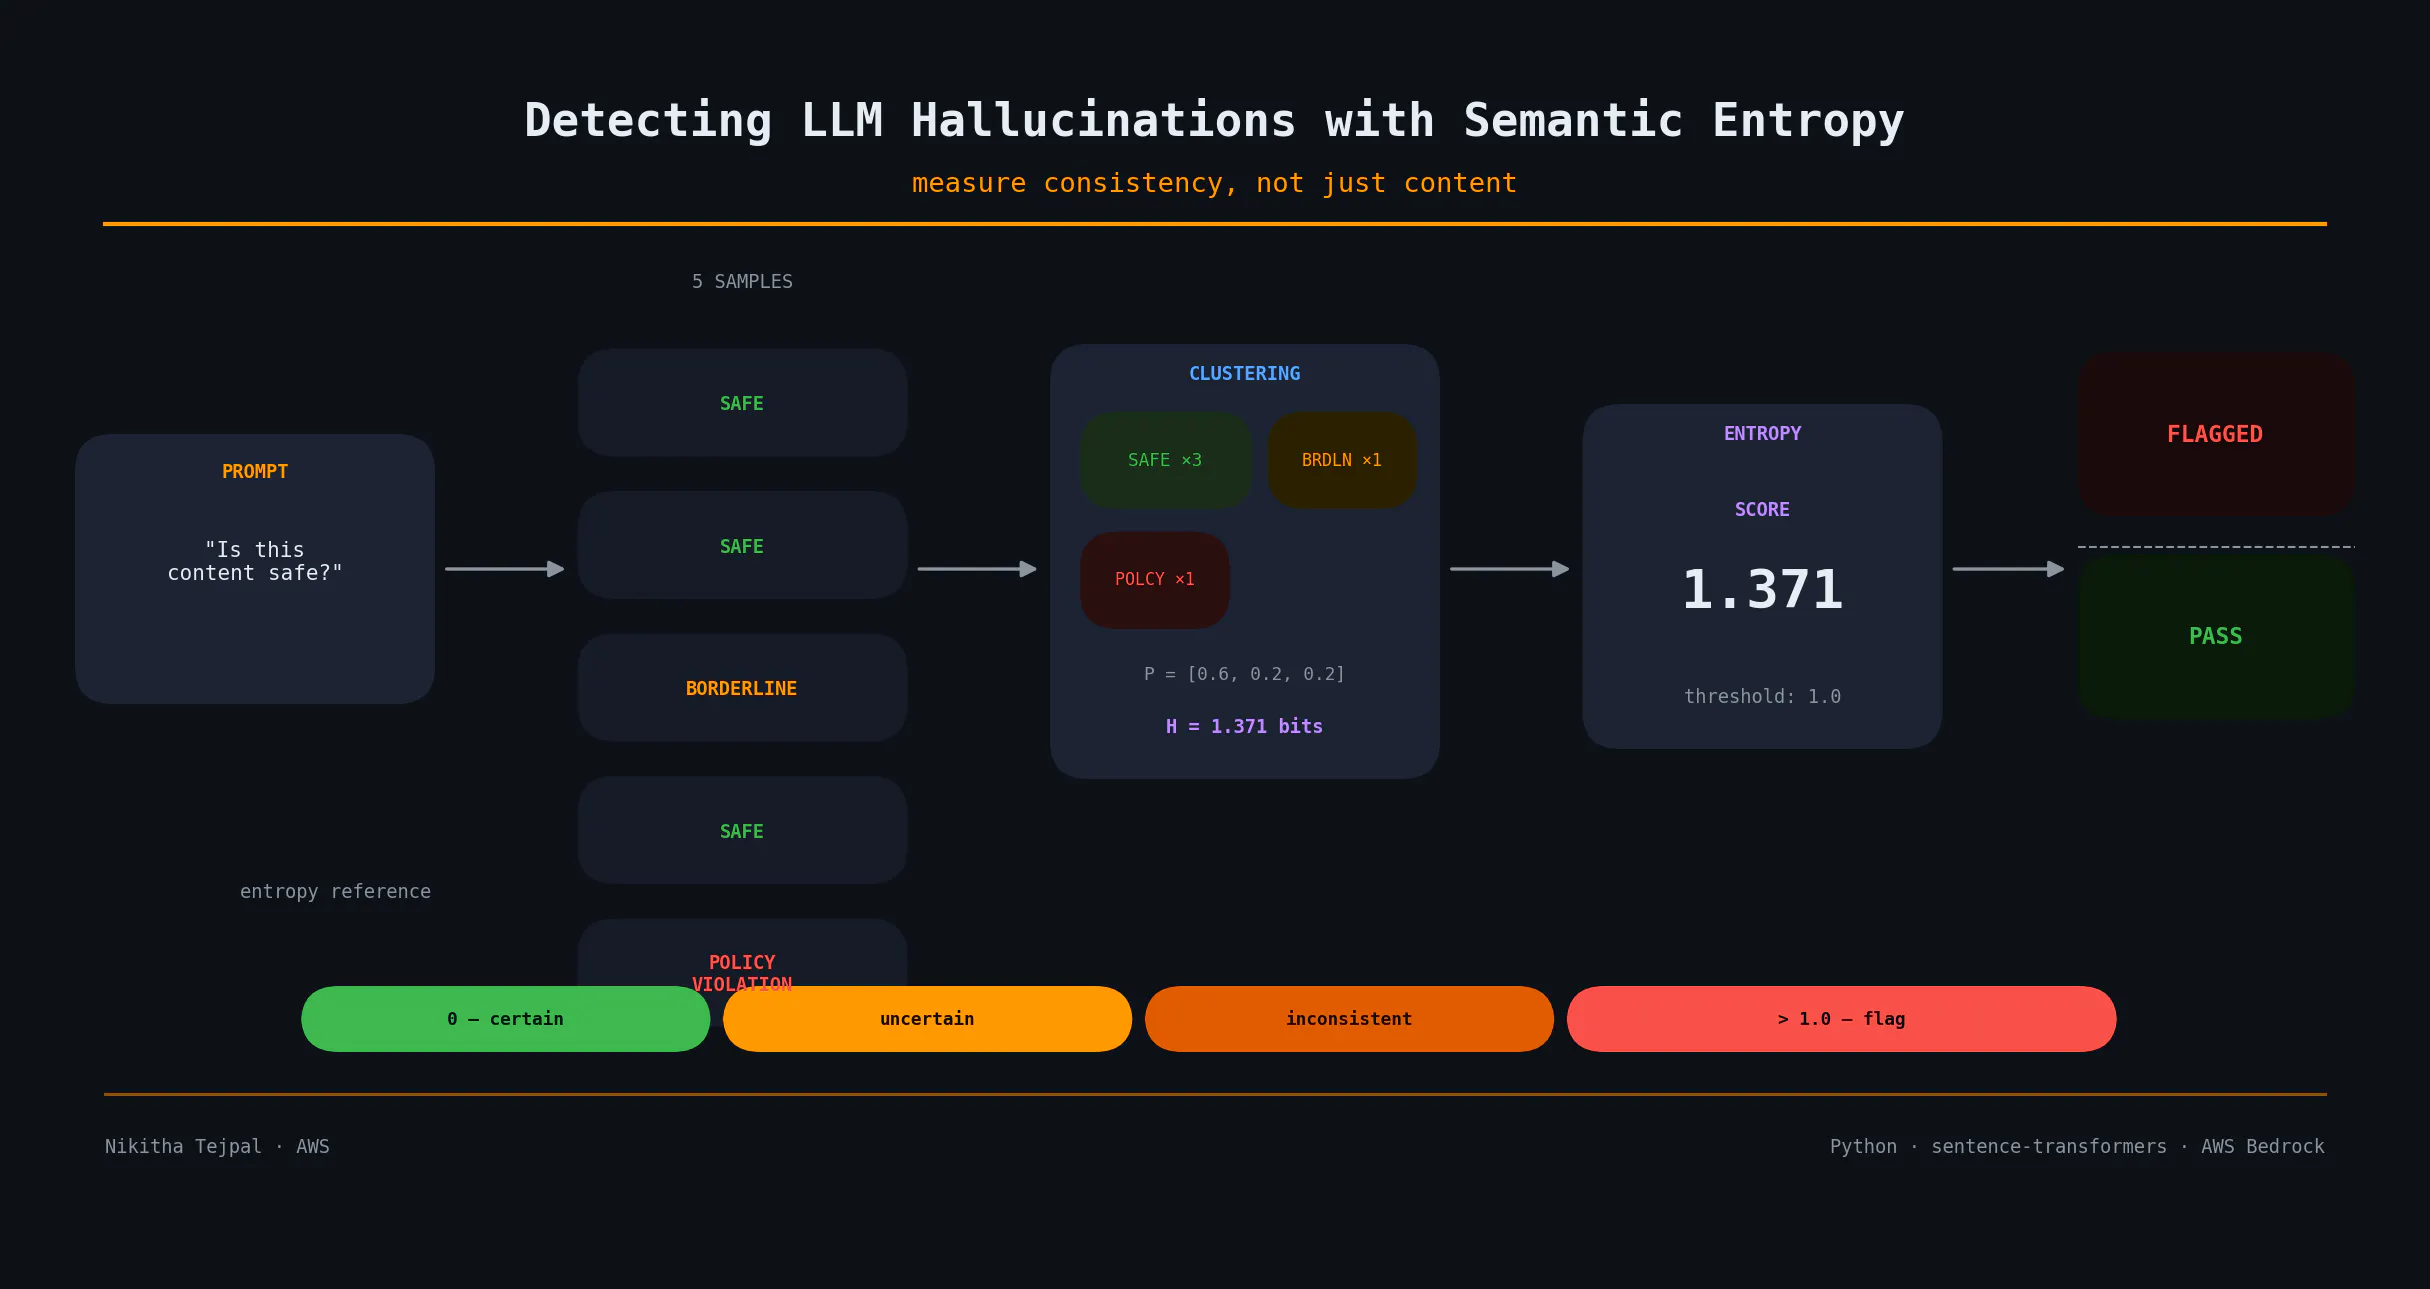Select the BRDLN ×1 cluster chip

pos(1342,459)
